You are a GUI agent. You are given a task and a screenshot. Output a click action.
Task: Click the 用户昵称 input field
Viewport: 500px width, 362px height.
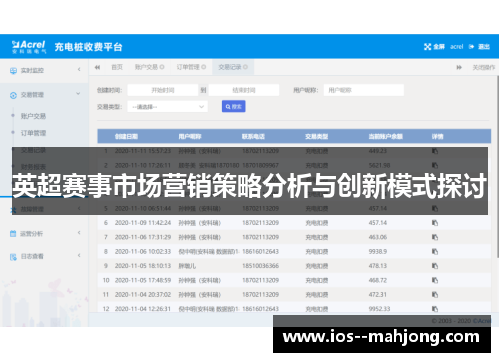tap(364, 90)
